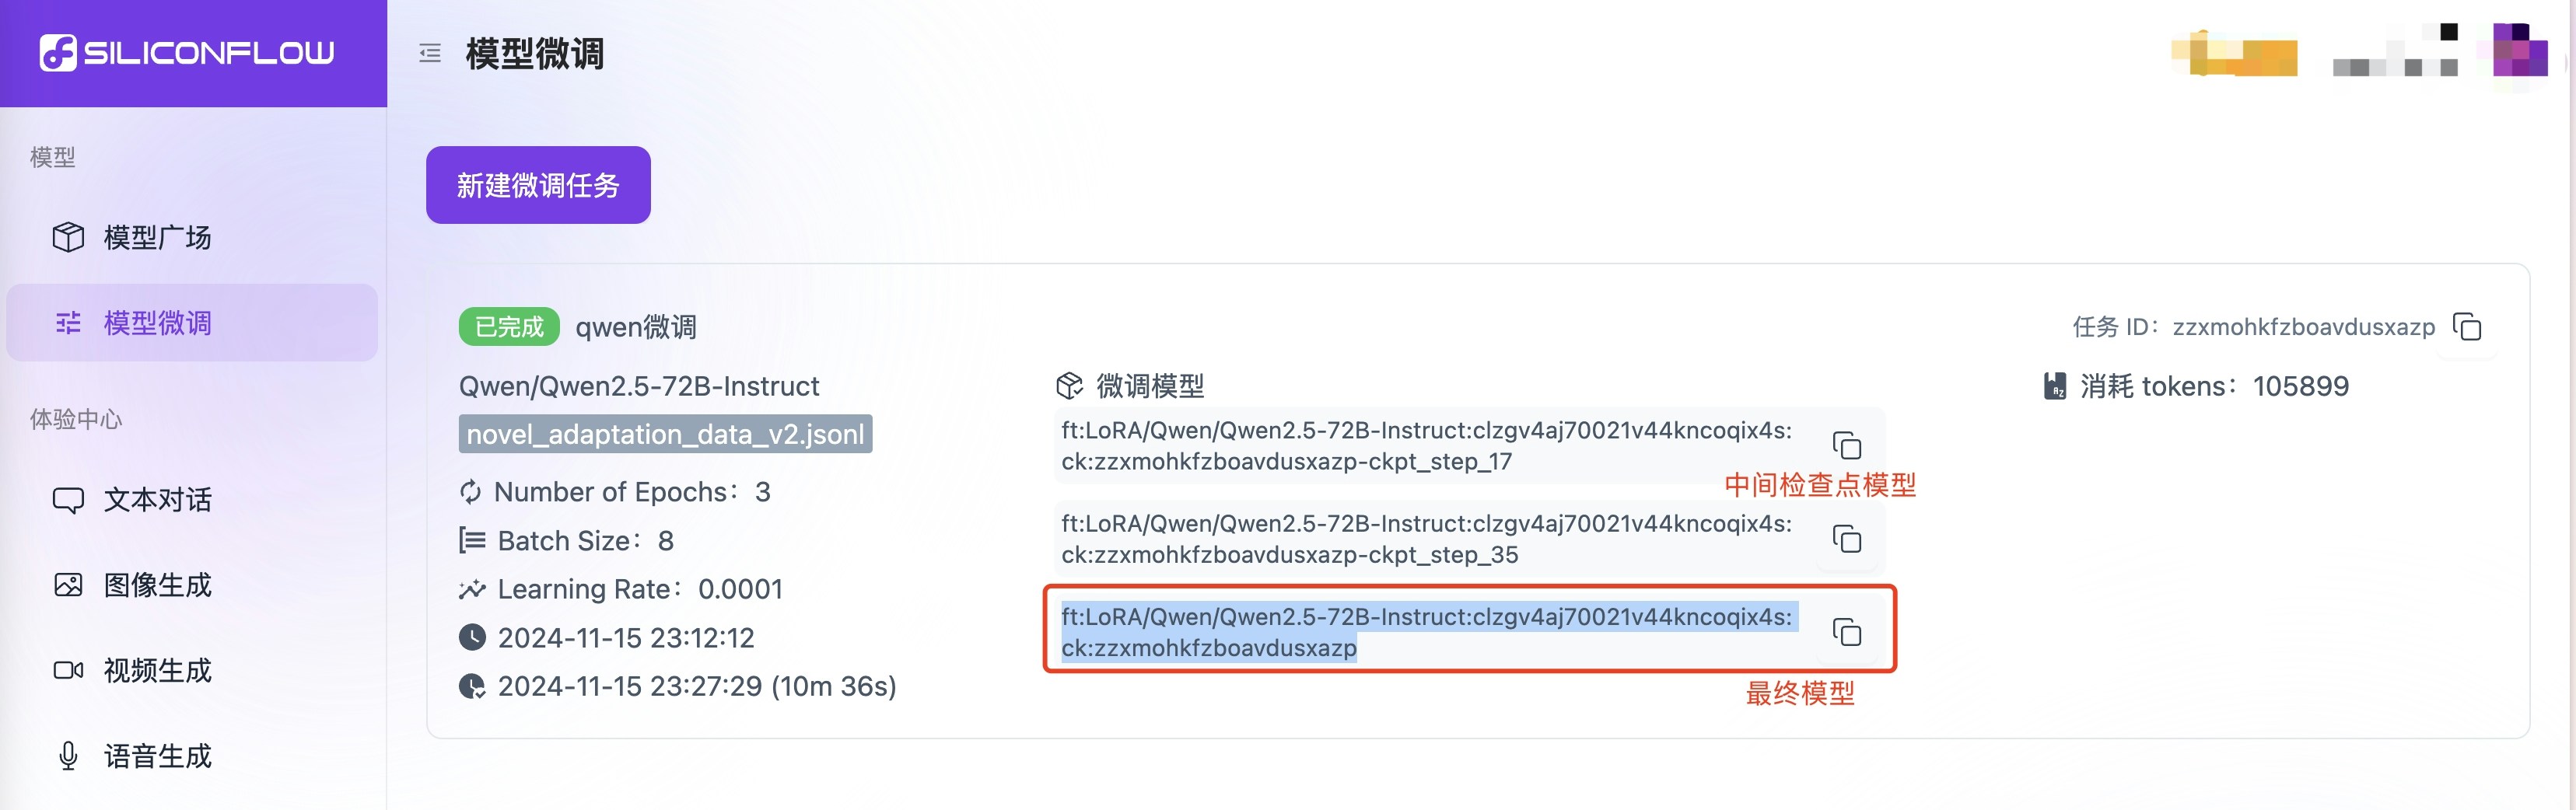Click the 视频生成 camera icon
The width and height of the screenshot is (2576, 810).
pyautogui.click(x=68, y=670)
